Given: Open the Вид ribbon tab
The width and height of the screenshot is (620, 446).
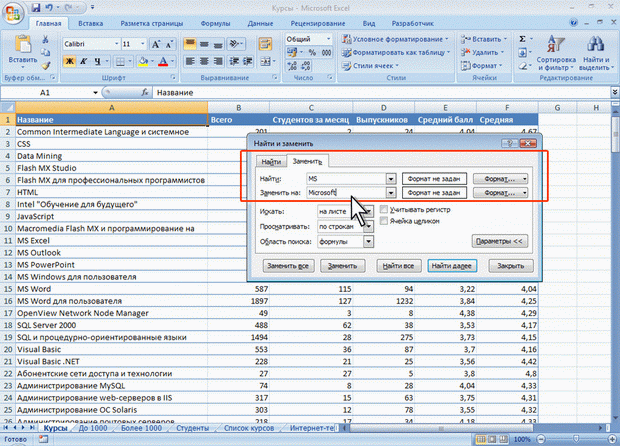Looking at the screenshot, I should 369,23.
